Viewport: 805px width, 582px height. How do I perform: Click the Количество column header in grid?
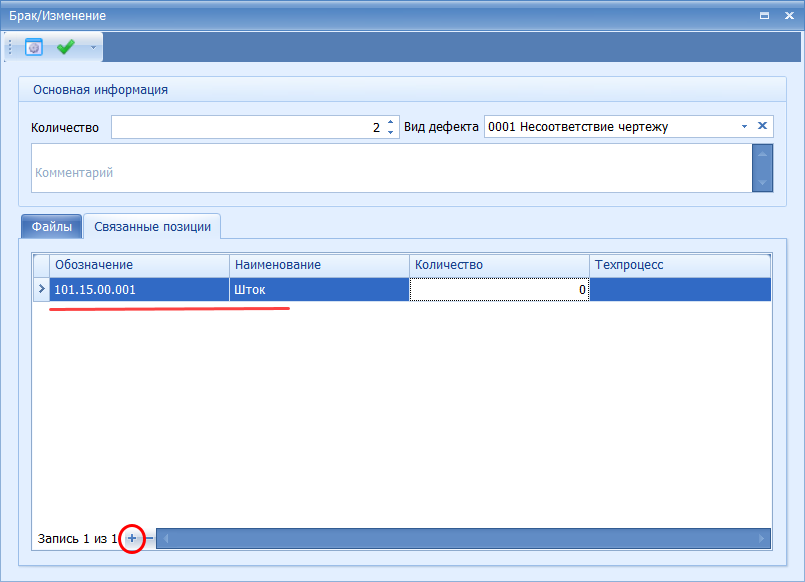[x=499, y=265]
